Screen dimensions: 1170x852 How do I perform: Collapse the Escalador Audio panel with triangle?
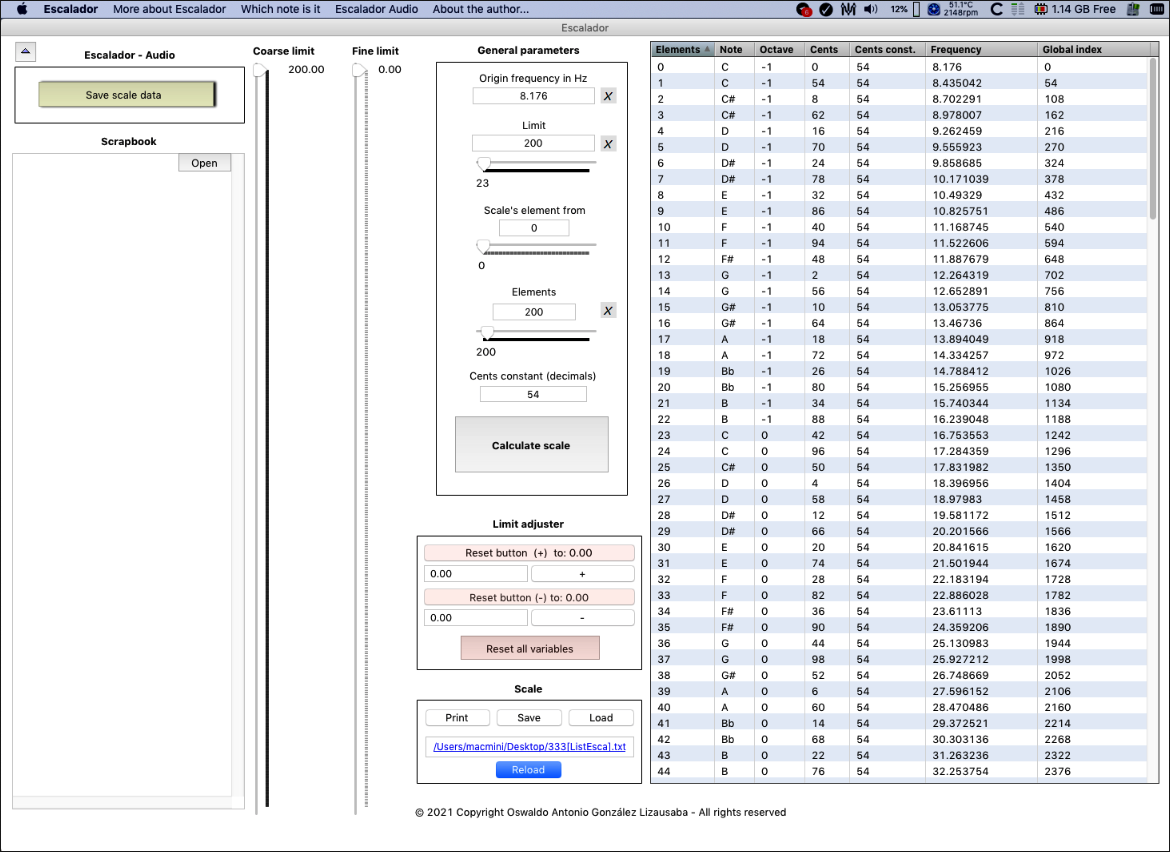tap(26, 51)
